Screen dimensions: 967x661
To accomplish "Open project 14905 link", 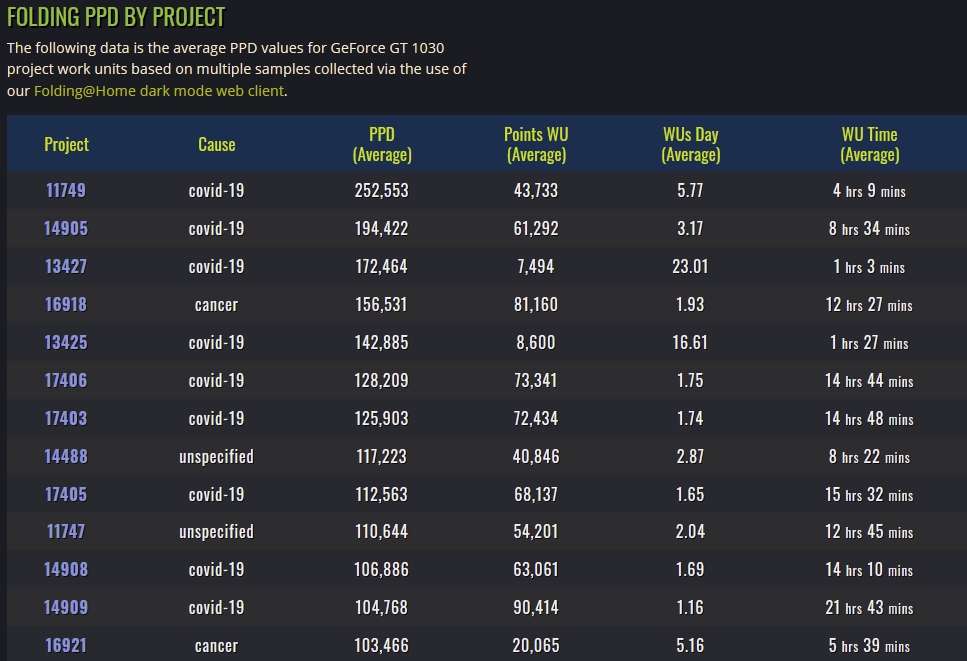I will point(66,228).
